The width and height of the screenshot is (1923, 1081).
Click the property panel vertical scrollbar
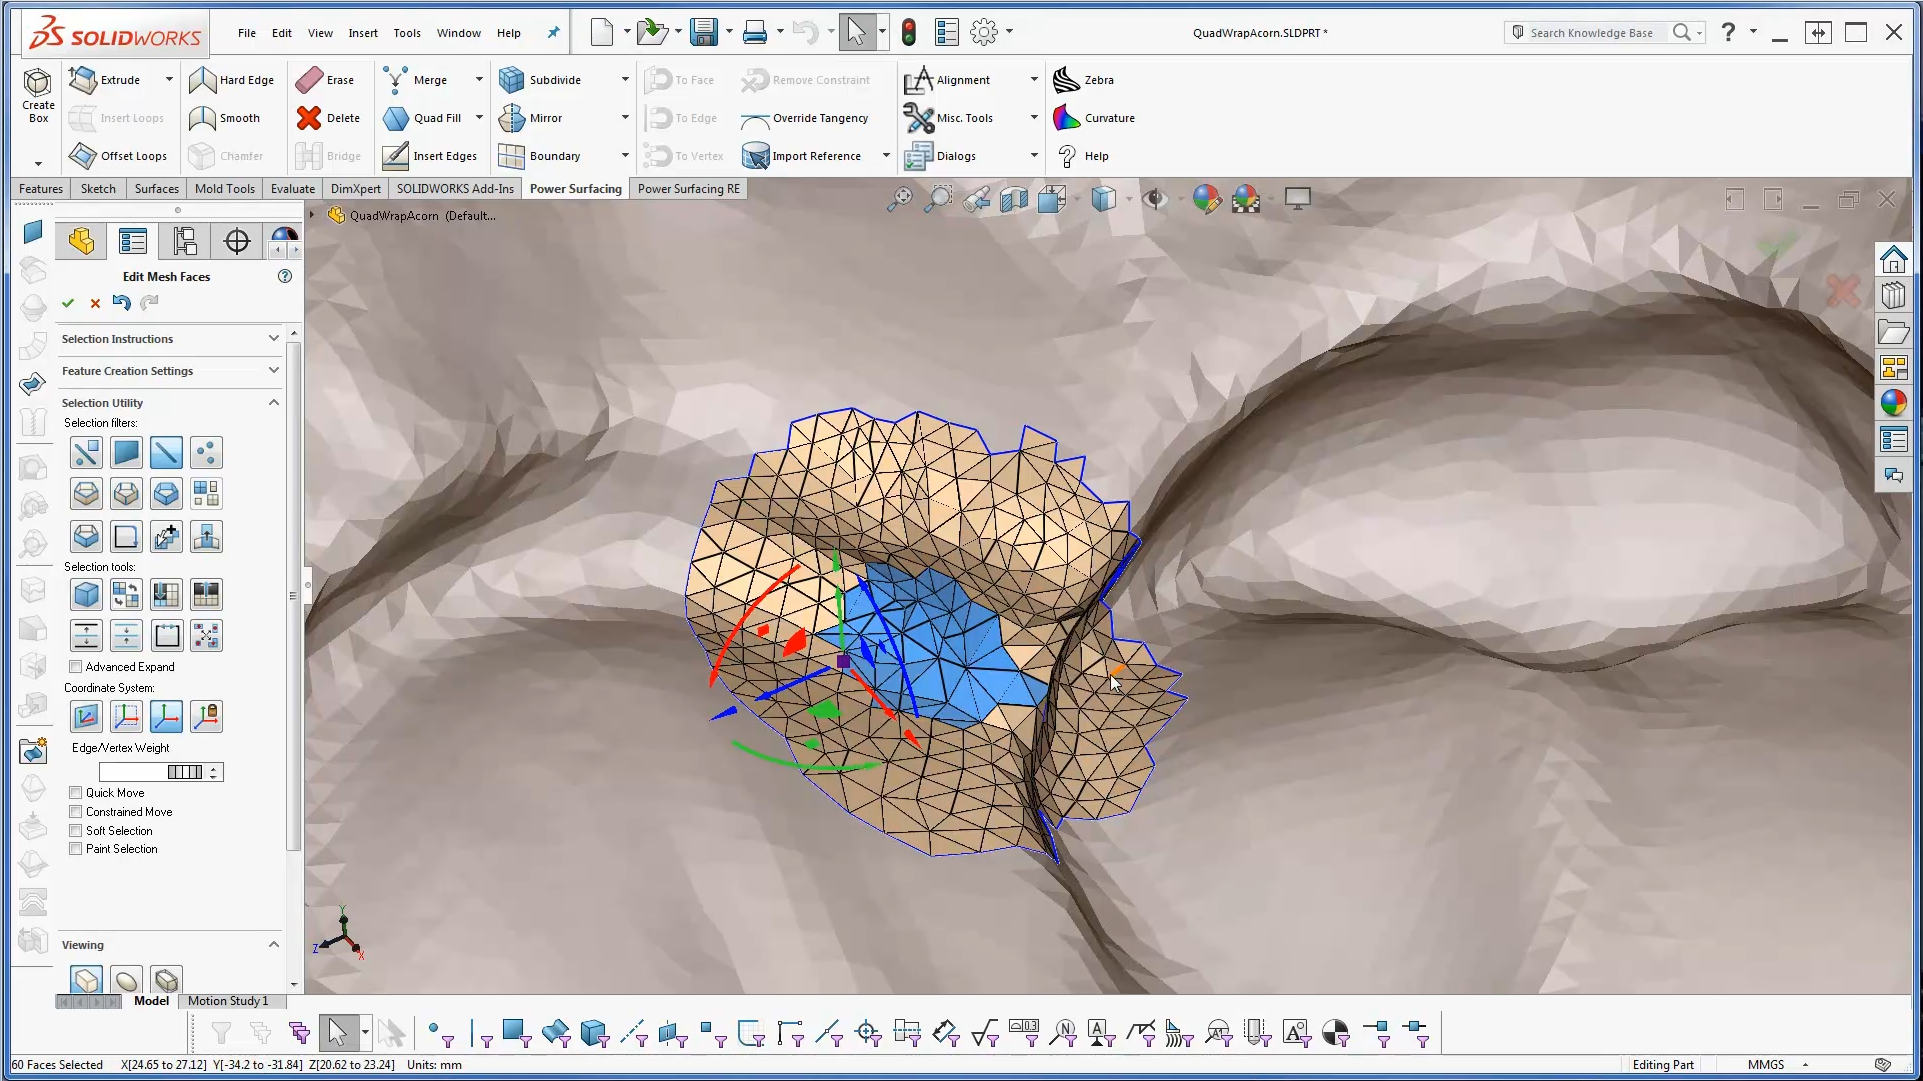click(x=294, y=598)
